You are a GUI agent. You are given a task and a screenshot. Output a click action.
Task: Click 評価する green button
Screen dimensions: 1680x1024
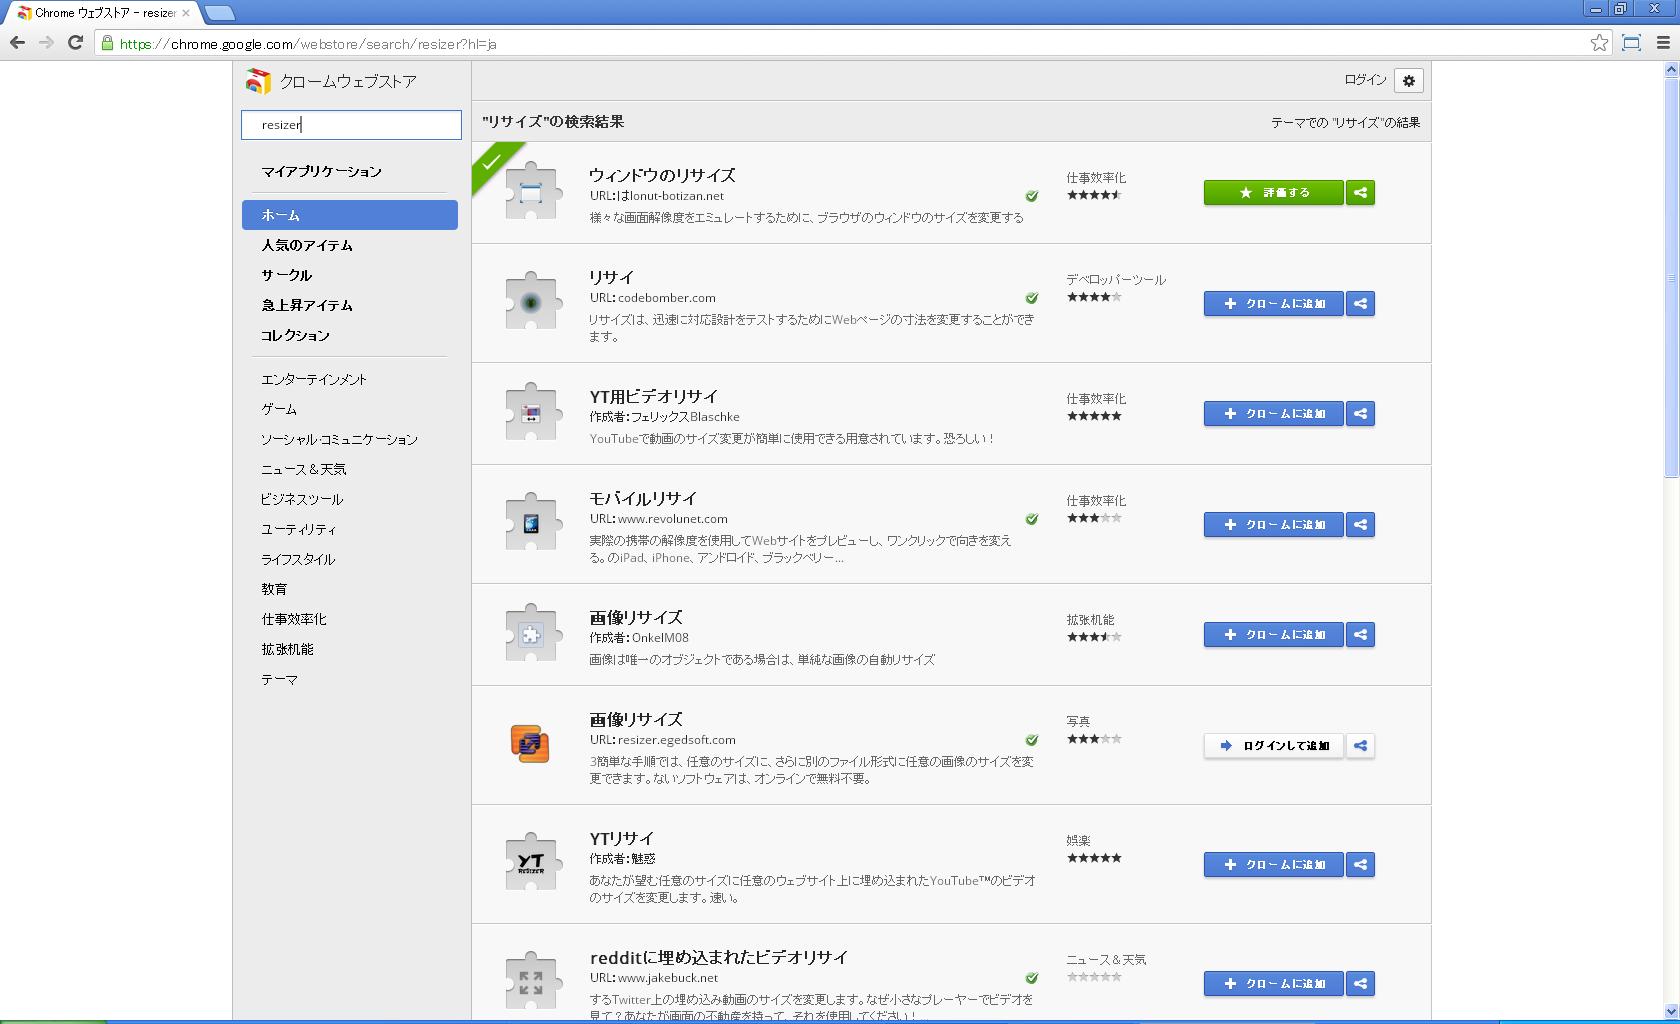[1273, 193]
